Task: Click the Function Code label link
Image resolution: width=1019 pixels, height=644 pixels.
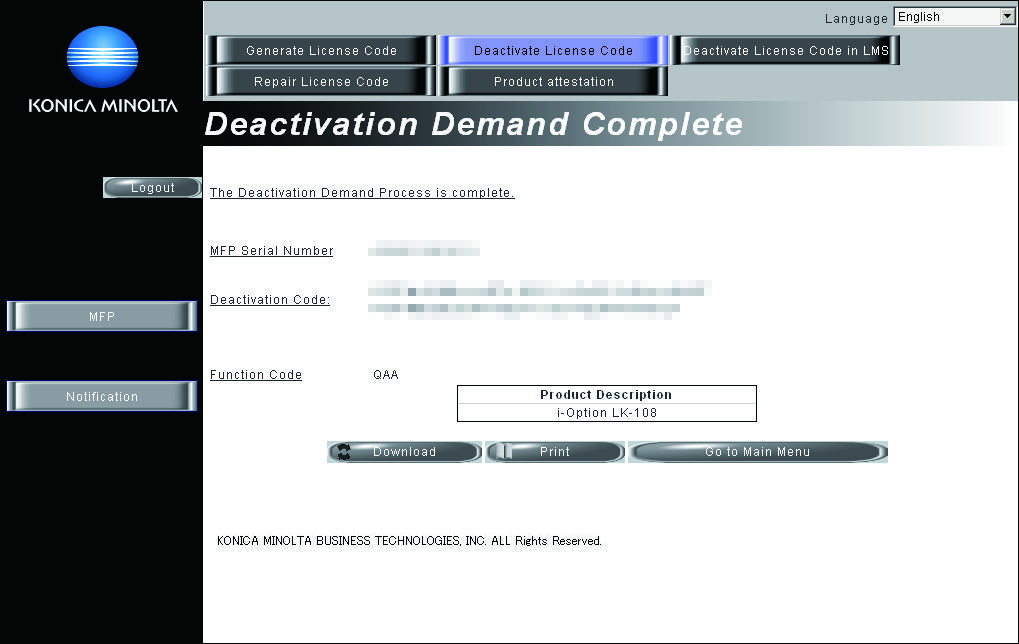Action: point(256,375)
